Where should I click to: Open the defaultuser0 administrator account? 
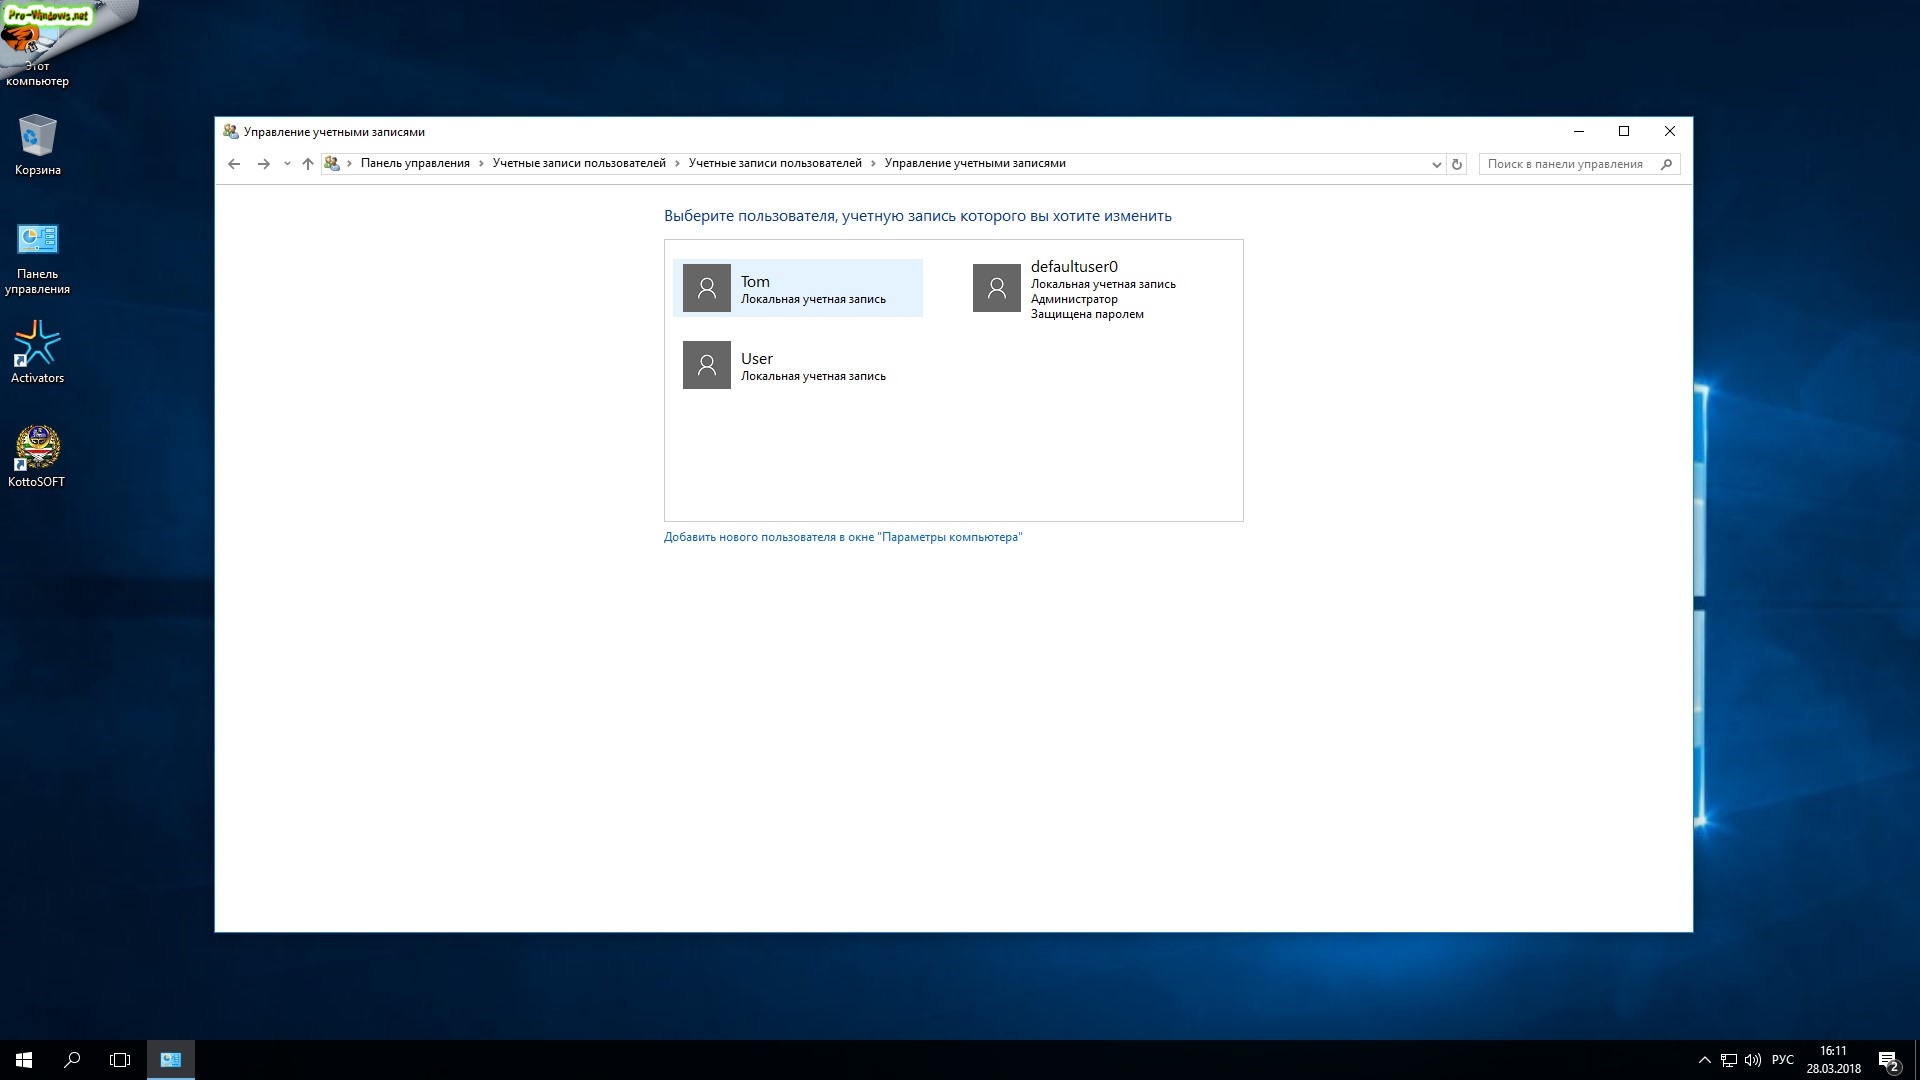(1075, 288)
